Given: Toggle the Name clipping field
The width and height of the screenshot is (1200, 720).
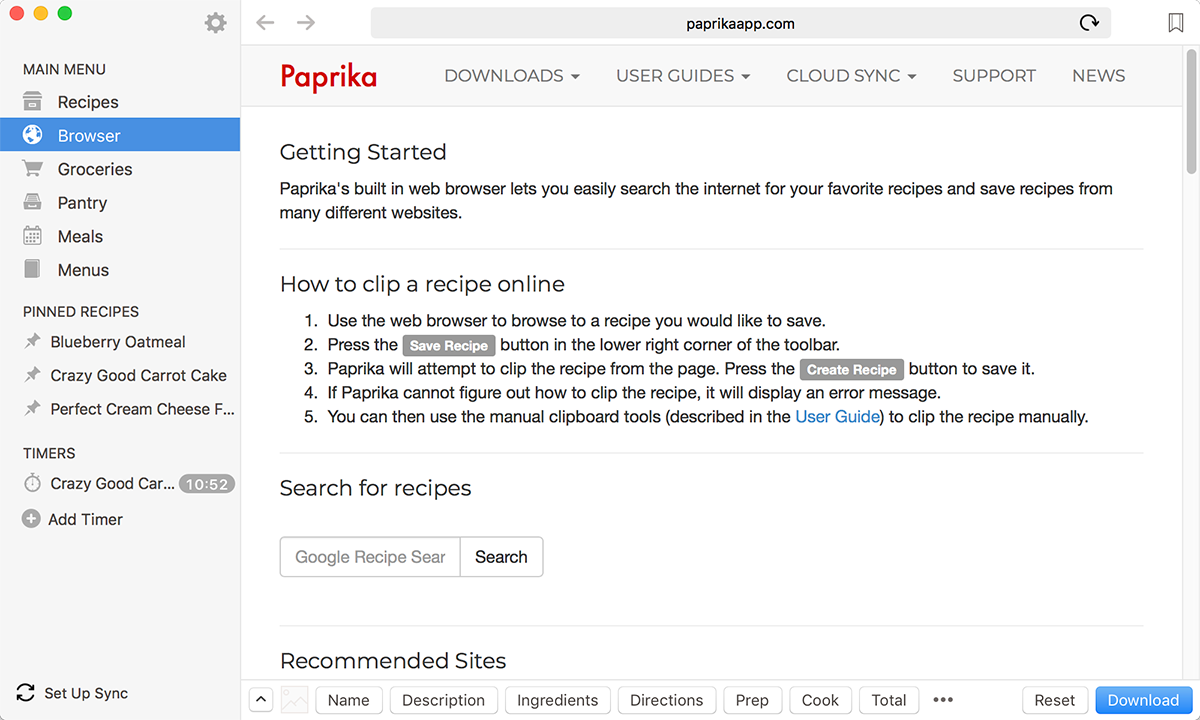Looking at the screenshot, I should [x=348, y=700].
